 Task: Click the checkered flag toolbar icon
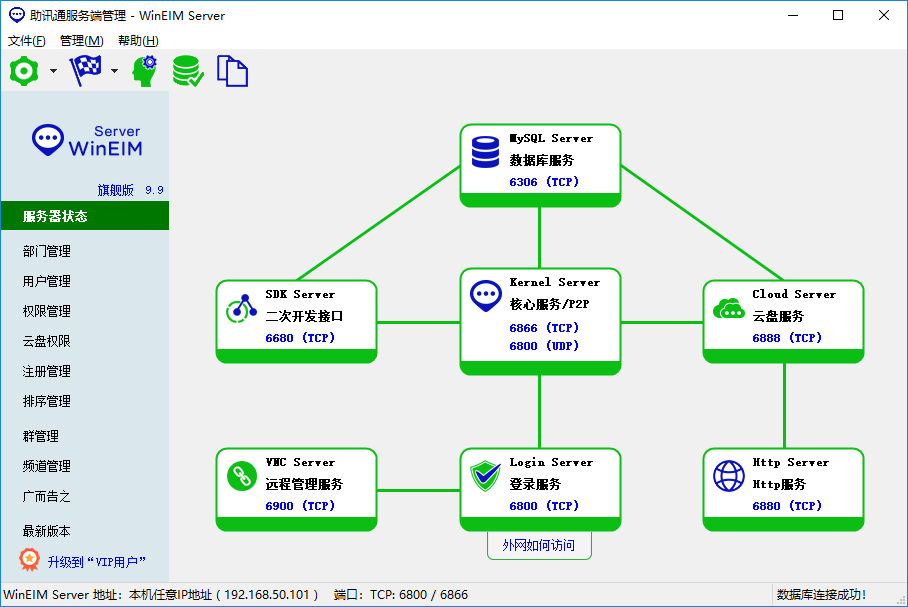(85, 71)
